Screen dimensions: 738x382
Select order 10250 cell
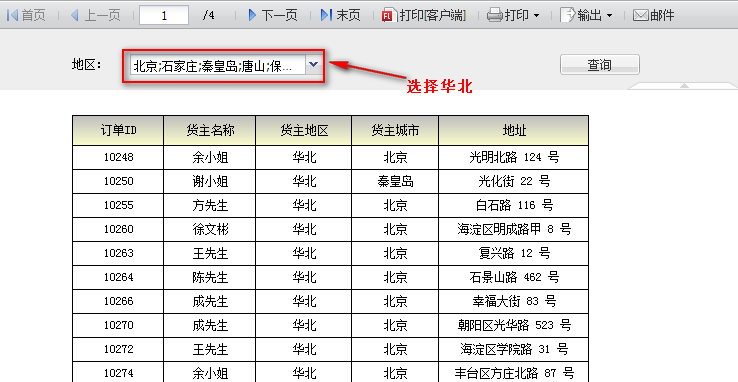[118, 181]
